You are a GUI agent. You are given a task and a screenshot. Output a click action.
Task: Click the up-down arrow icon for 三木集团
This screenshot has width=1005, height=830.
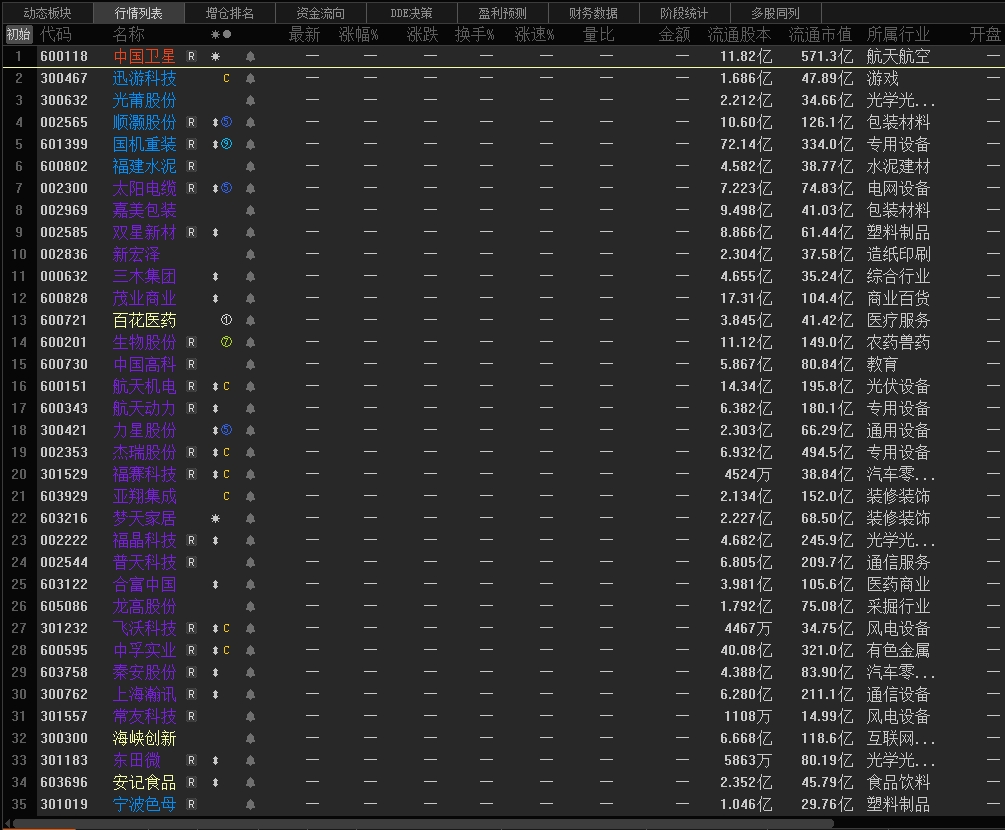215,276
